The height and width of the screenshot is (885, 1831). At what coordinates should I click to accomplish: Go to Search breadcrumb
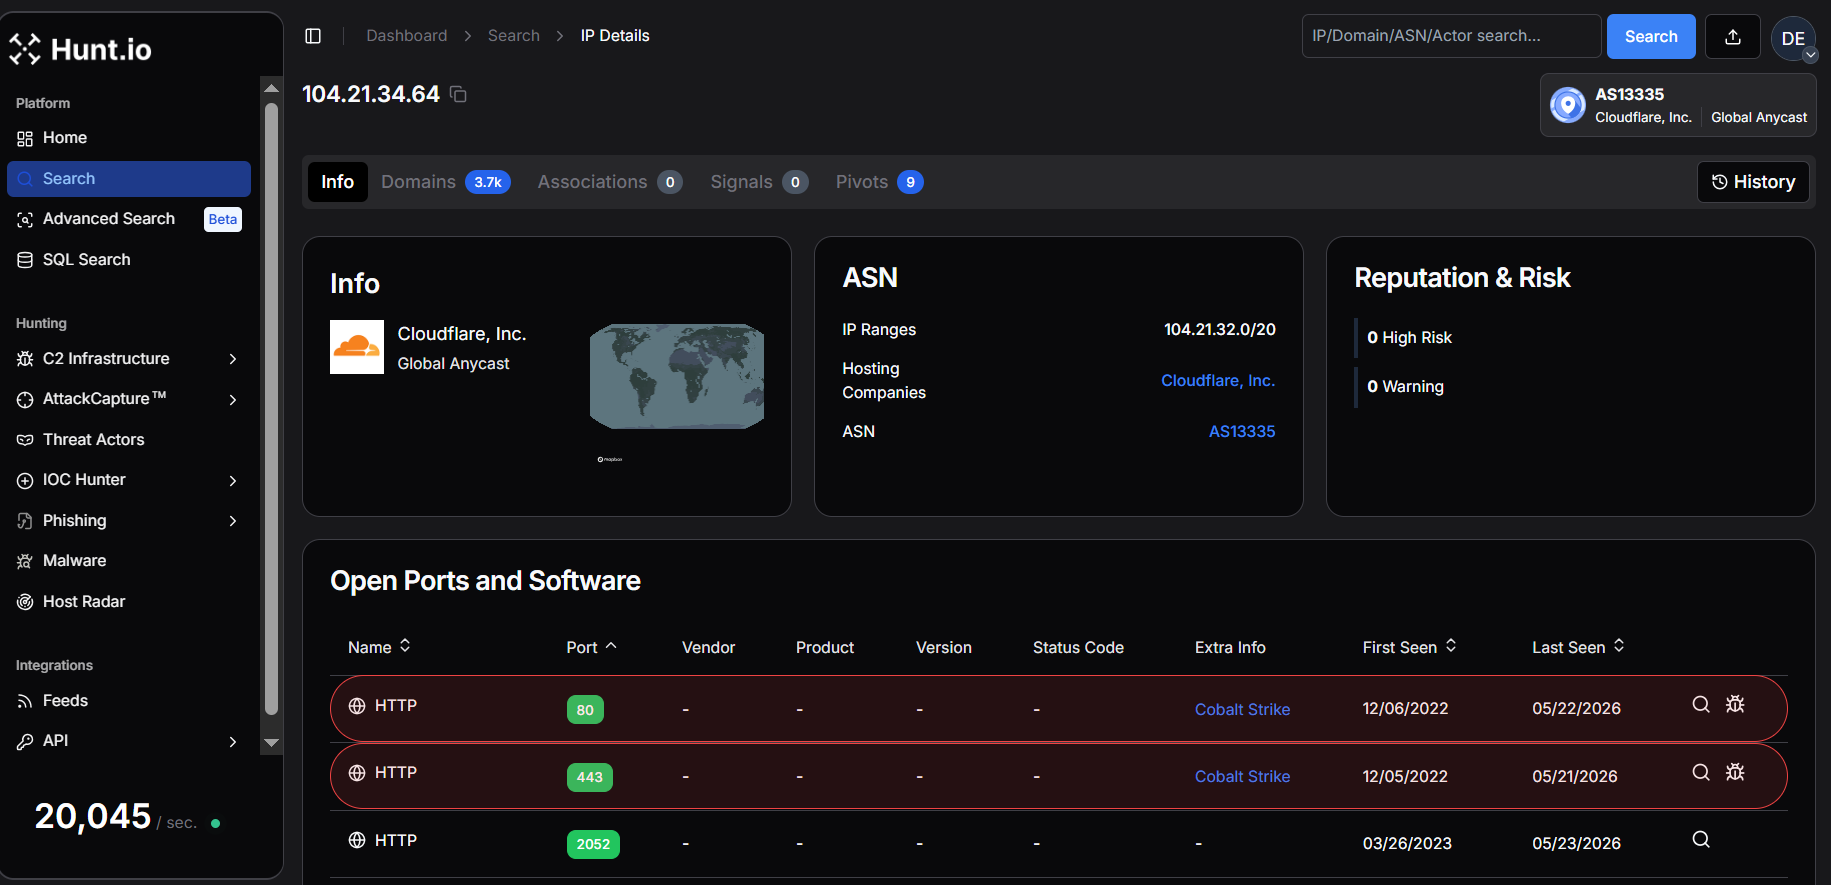(514, 36)
